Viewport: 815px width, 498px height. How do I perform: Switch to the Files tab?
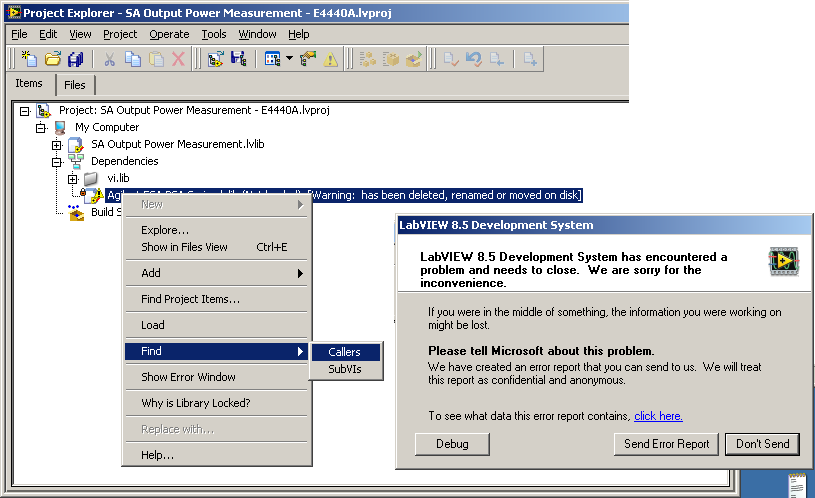(x=75, y=85)
